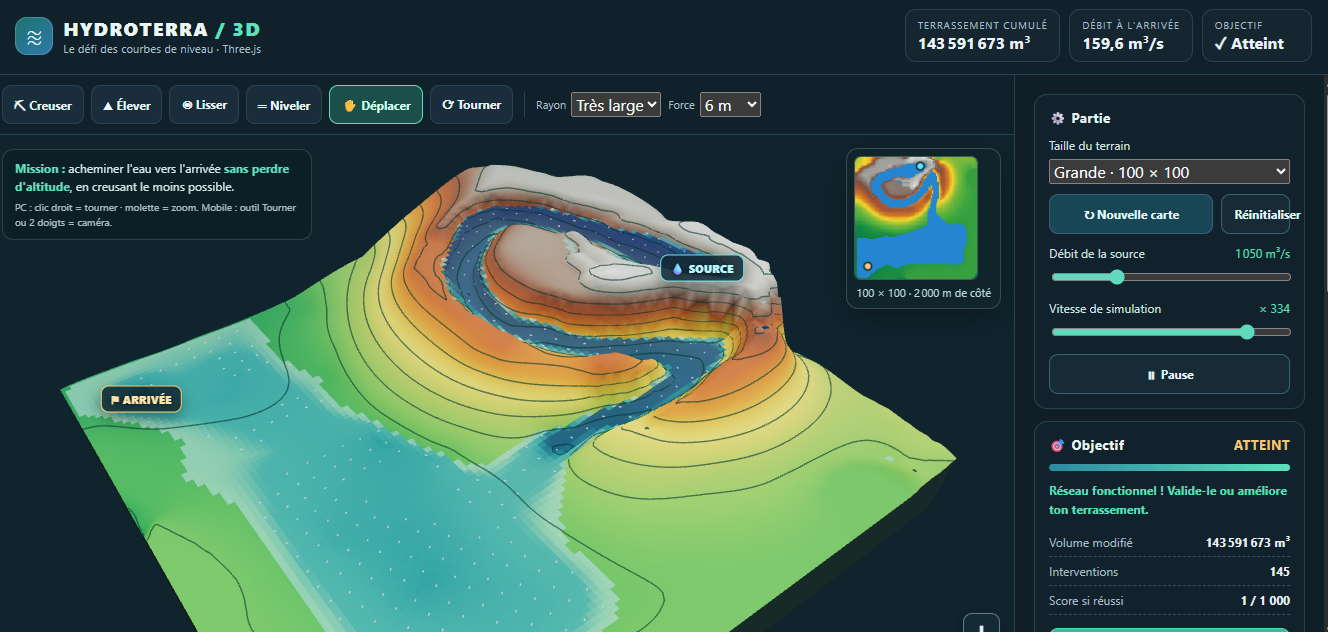Open the Taille du terrain dropdown

tap(1169, 172)
